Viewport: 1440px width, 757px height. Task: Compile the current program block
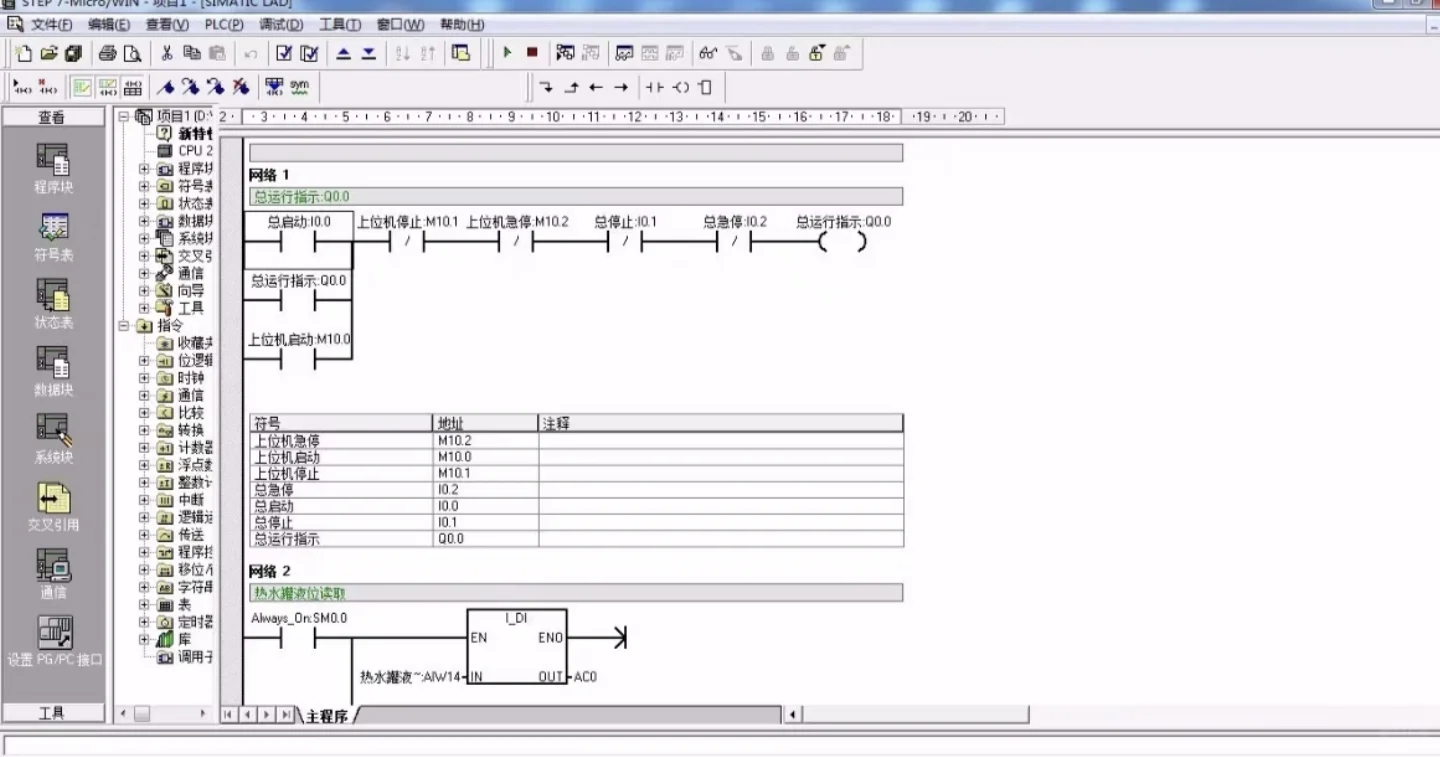coord(284,54)
